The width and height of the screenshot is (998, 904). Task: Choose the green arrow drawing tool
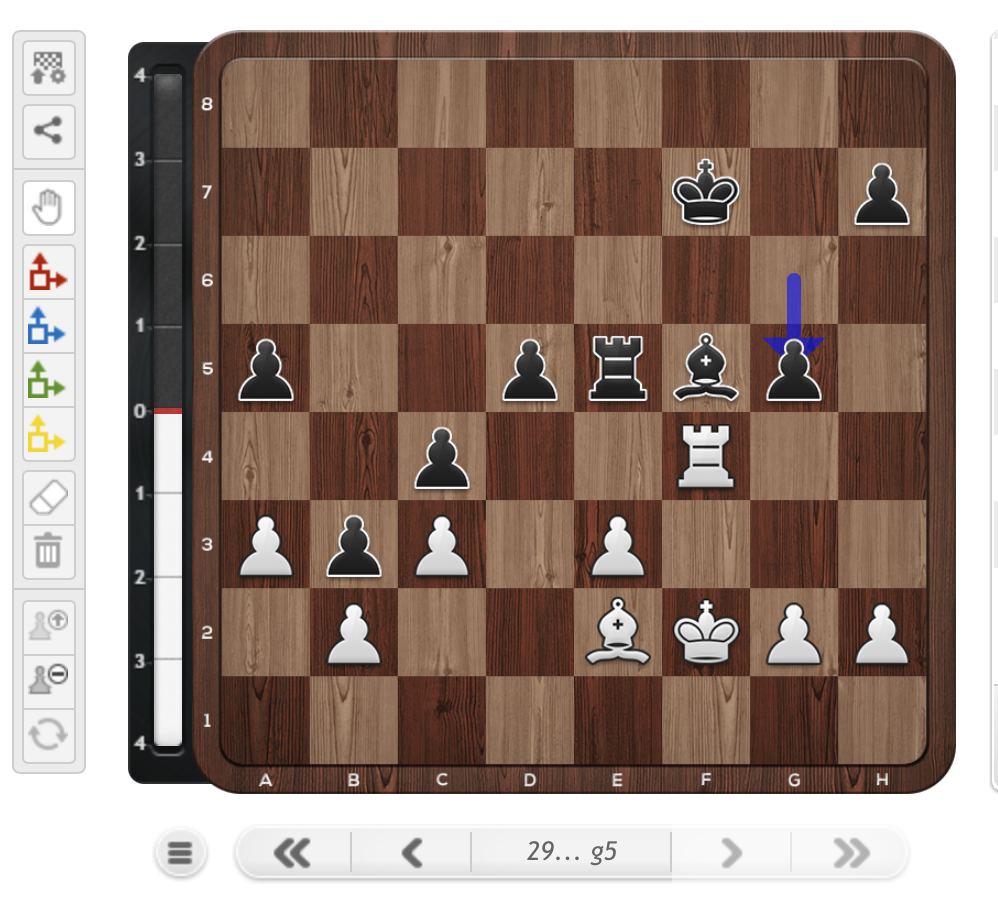(x=48, y=380)
